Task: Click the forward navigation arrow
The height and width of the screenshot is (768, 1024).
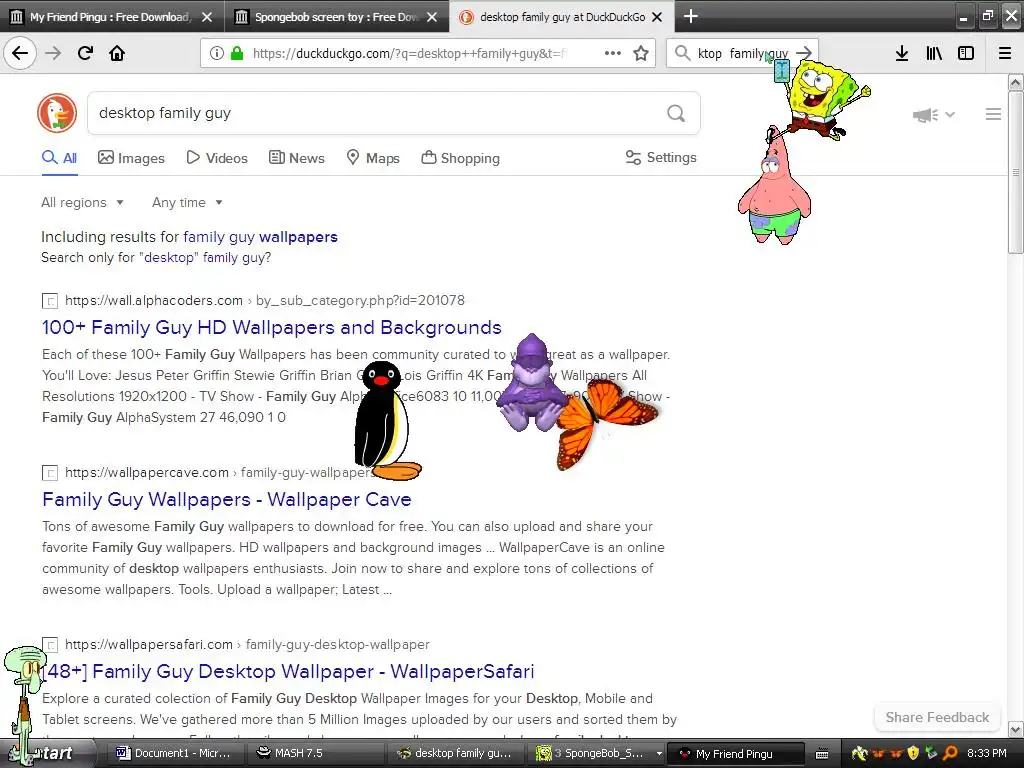Action: click(x=53, y=53)
